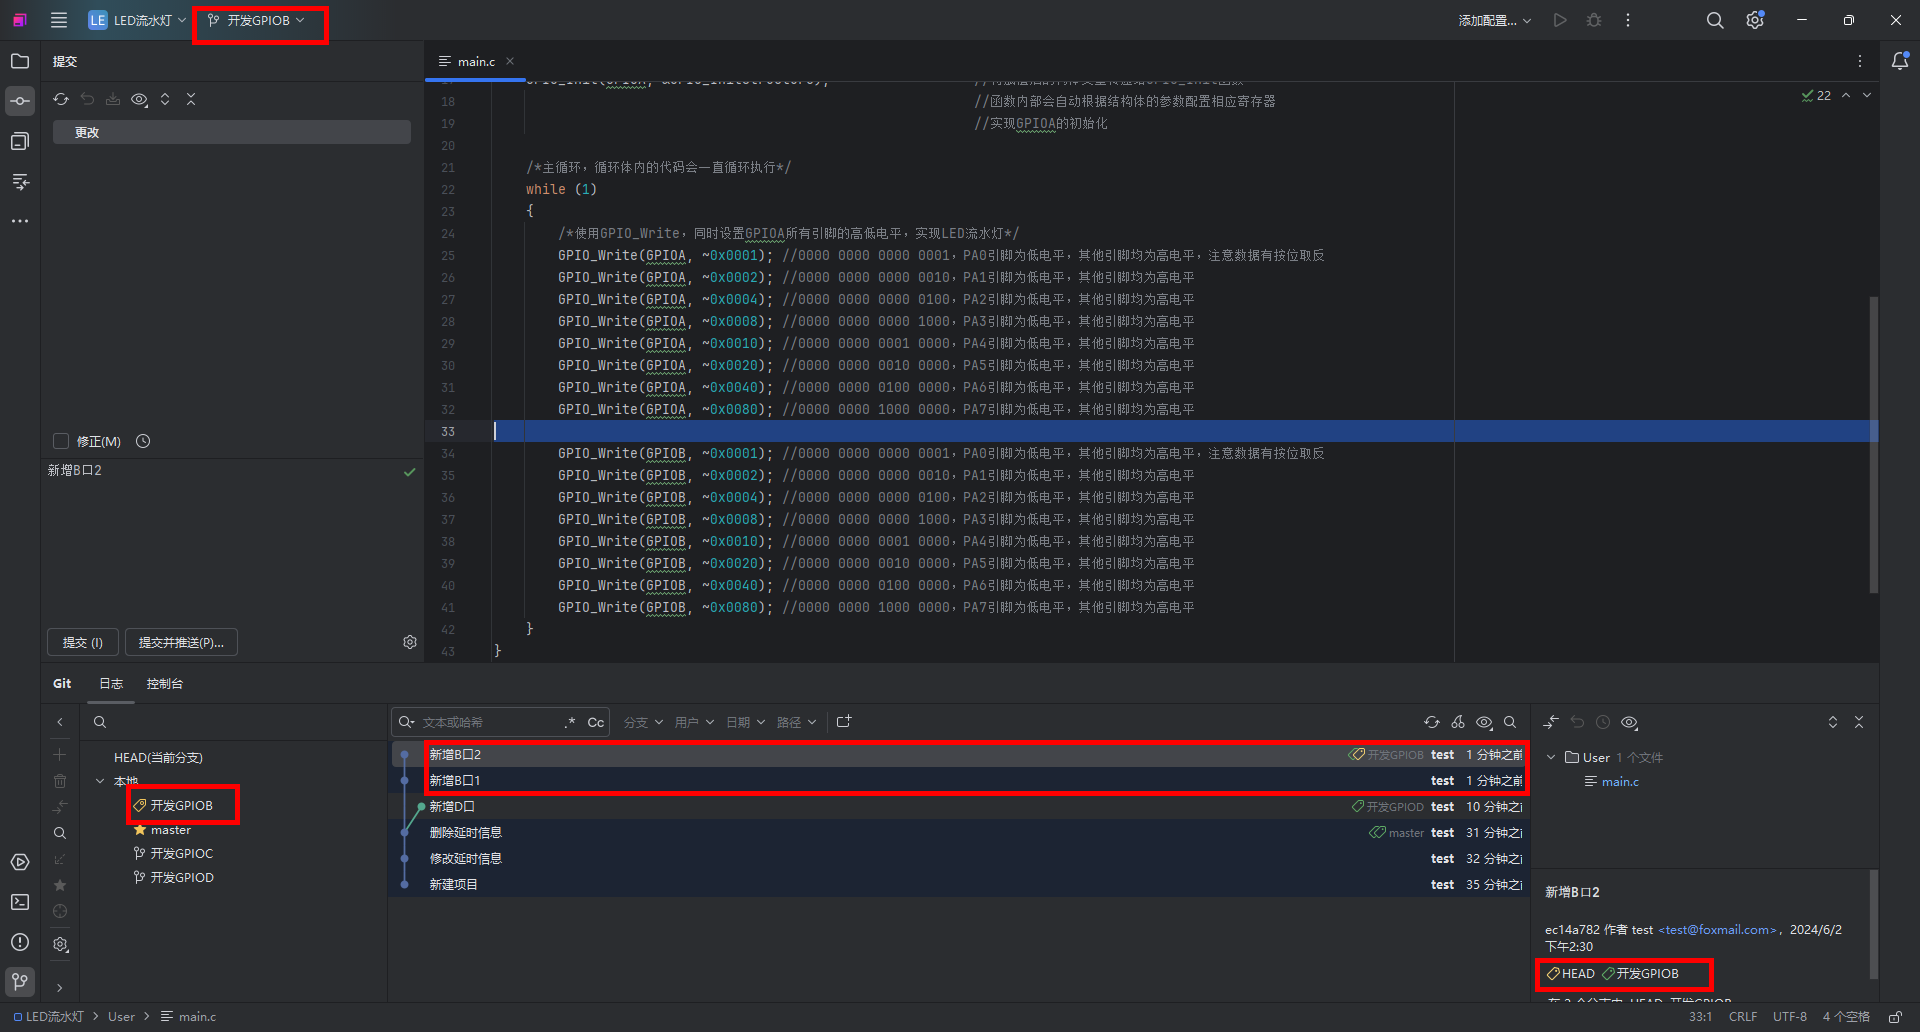Click the 提交并推送(P)... button
Screen dimensions: 1920x1032
[181, 642]
